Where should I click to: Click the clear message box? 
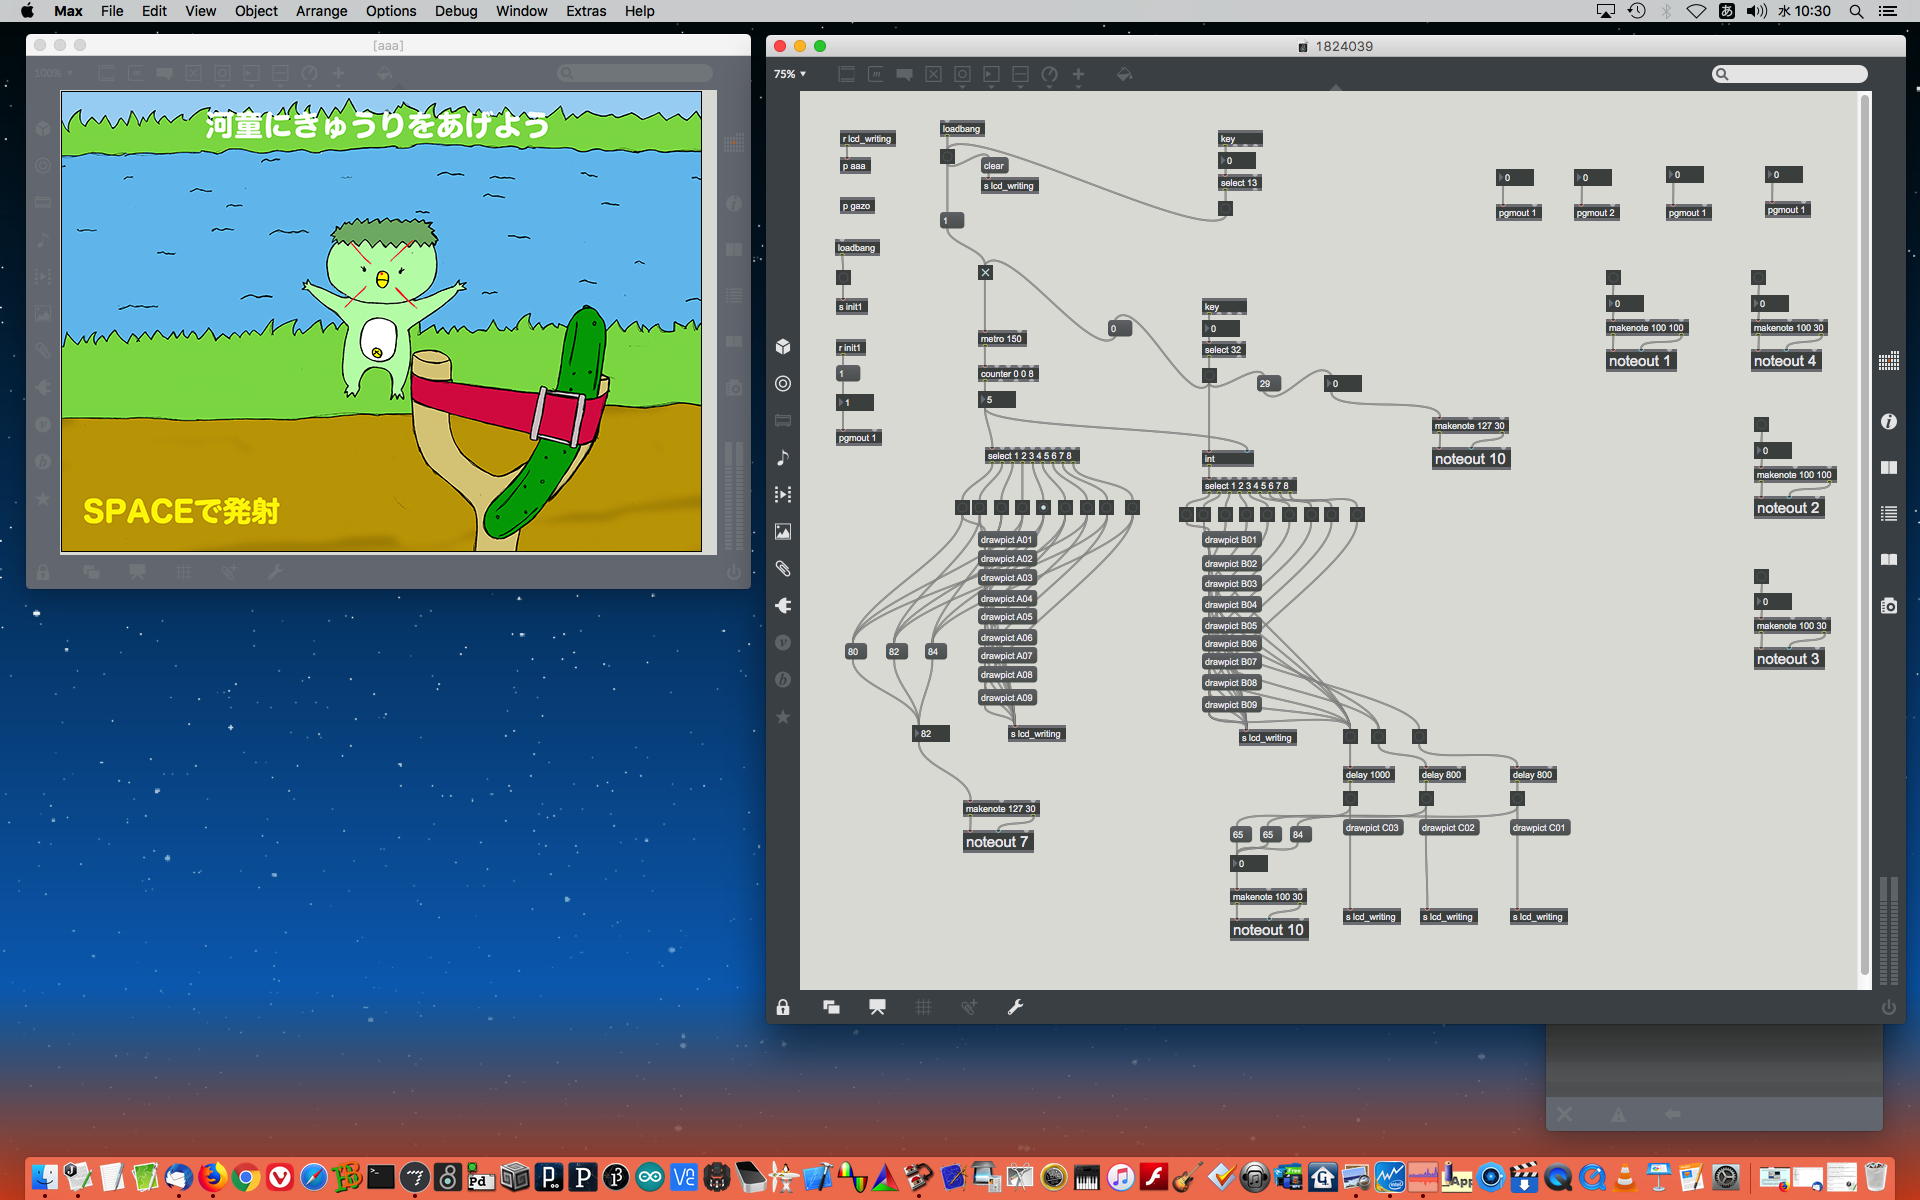pyautogui.click(x=994, y=166)
